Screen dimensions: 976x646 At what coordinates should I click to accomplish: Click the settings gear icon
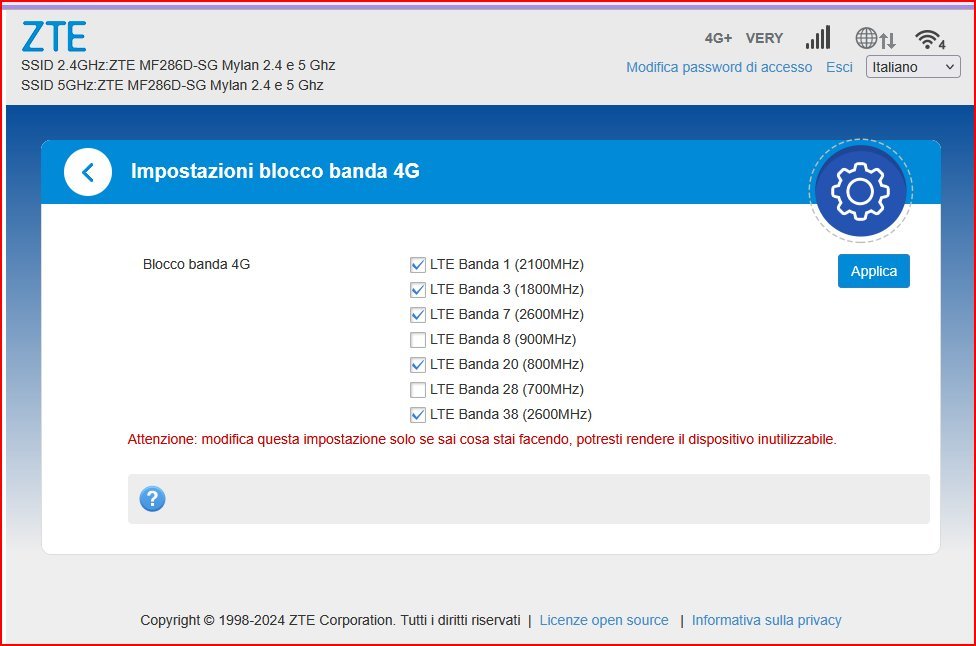coord(860,191)
